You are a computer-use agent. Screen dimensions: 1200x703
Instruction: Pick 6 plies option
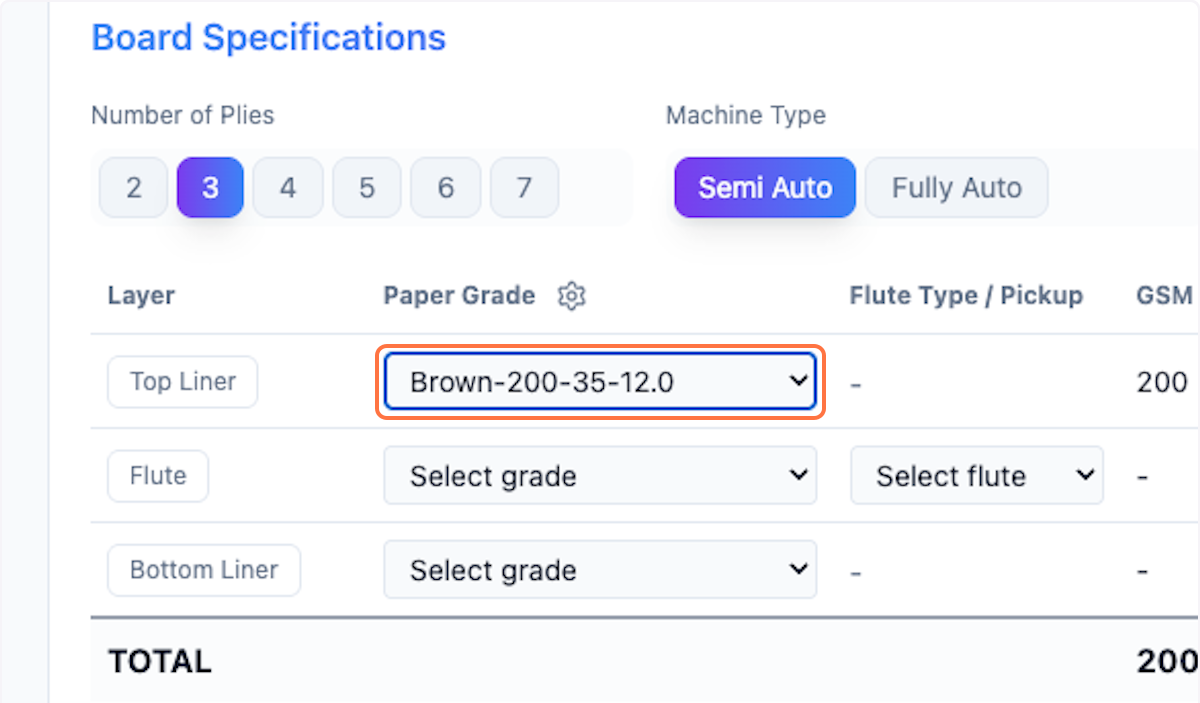[445, 188]
